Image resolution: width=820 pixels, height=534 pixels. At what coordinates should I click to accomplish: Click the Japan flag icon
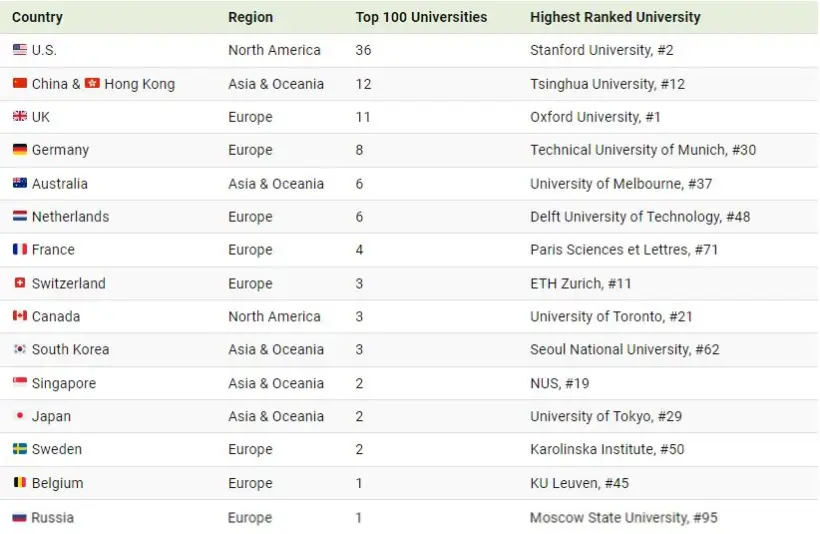(20, 416)
